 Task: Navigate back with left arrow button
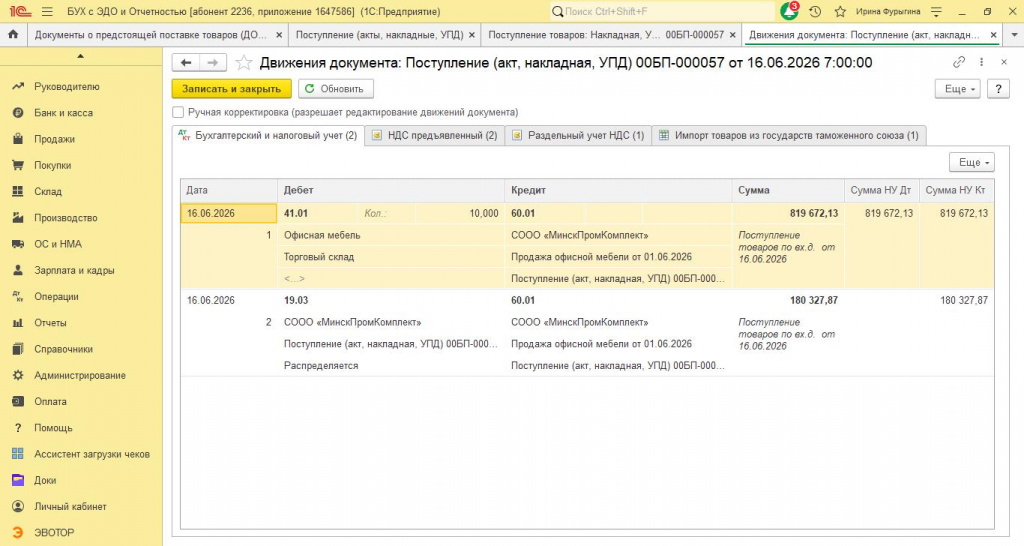186,63
